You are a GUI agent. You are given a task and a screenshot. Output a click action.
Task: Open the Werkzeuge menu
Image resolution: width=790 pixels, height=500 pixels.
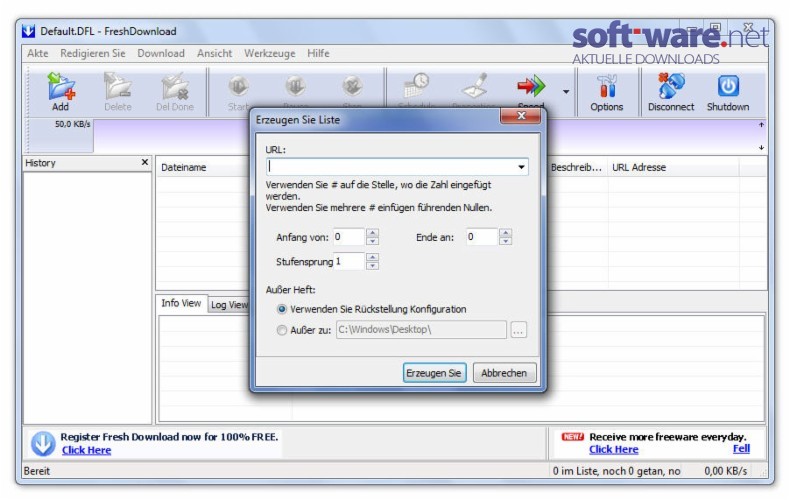pos(270,53)
